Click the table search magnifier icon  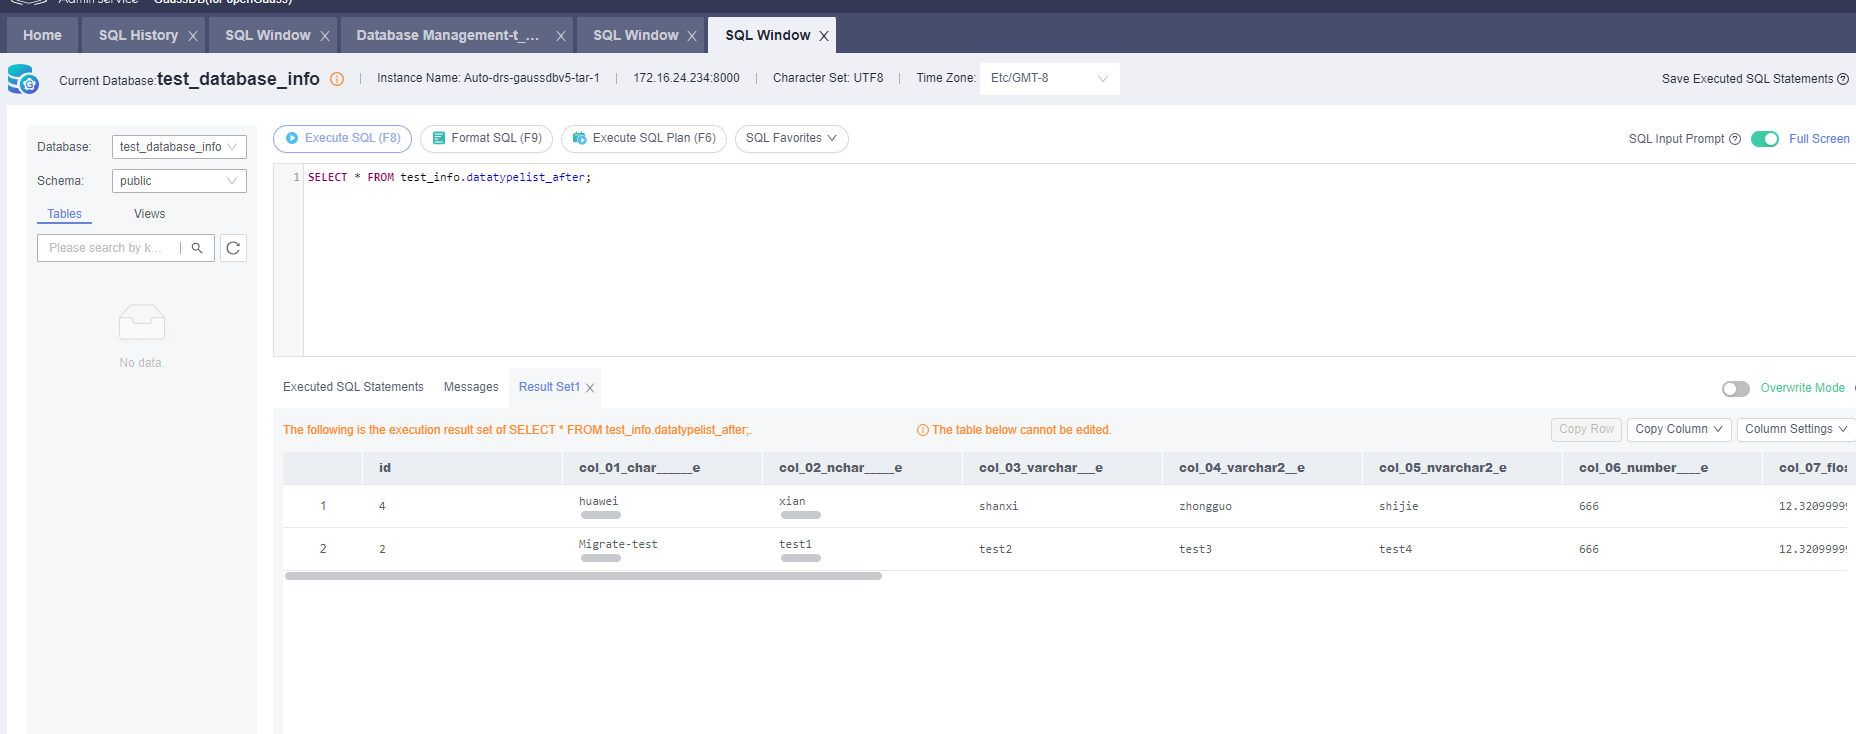pos(197,248)
